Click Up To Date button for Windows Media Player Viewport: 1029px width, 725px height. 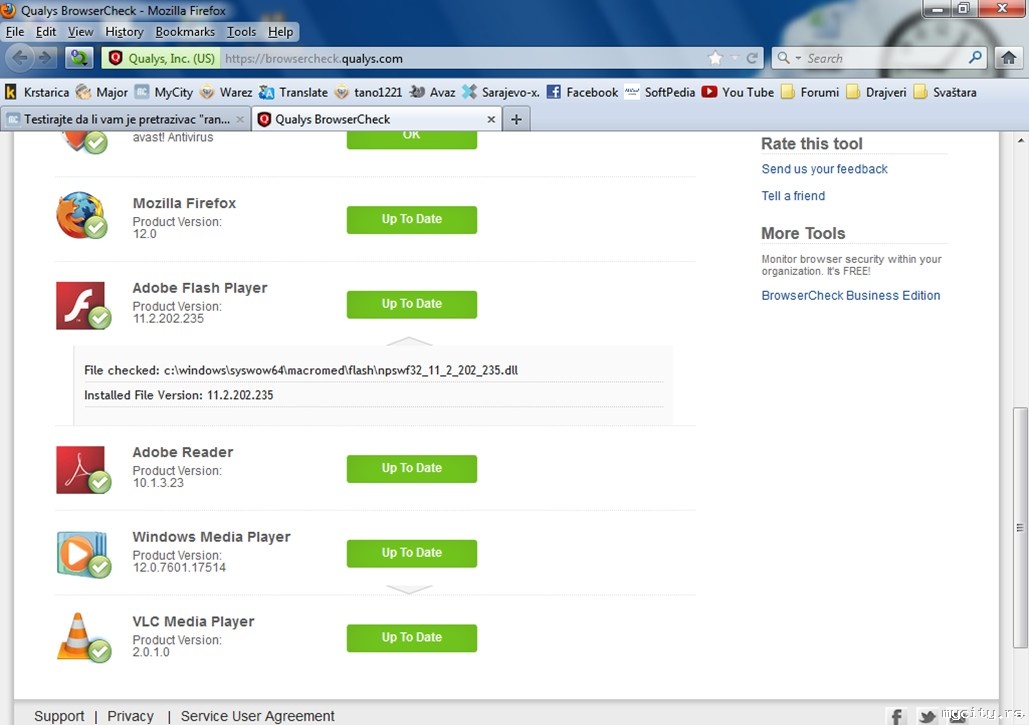pyautogui.click(x=411, y=553)
